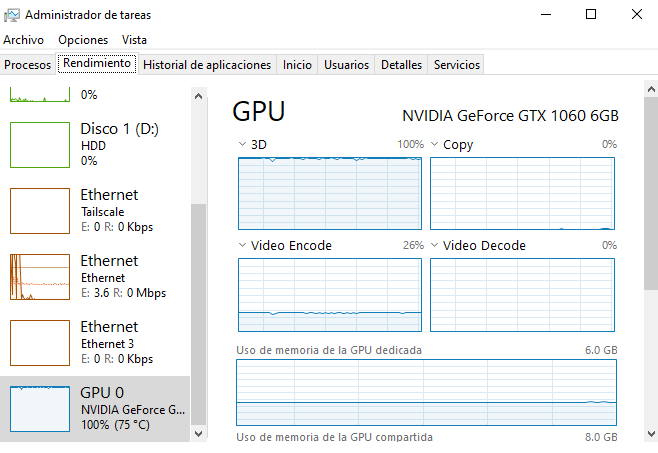Open the 3D engine graph dropdown
658x453 pixels.
pos(243,145)
